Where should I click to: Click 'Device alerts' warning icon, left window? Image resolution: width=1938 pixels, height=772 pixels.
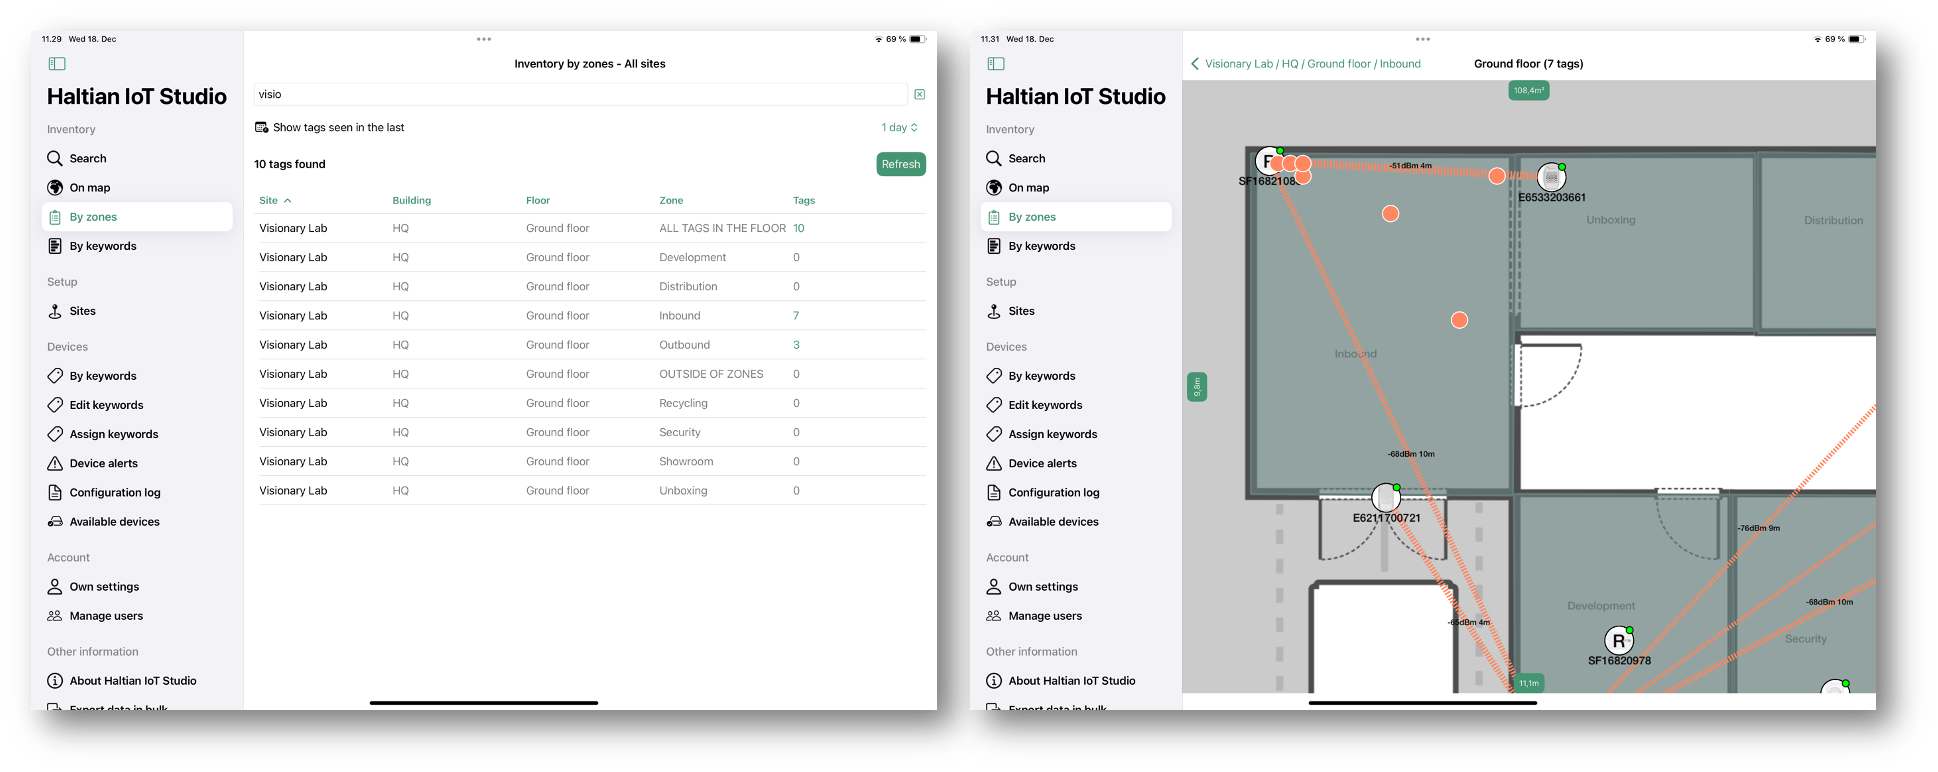(55, 463)
